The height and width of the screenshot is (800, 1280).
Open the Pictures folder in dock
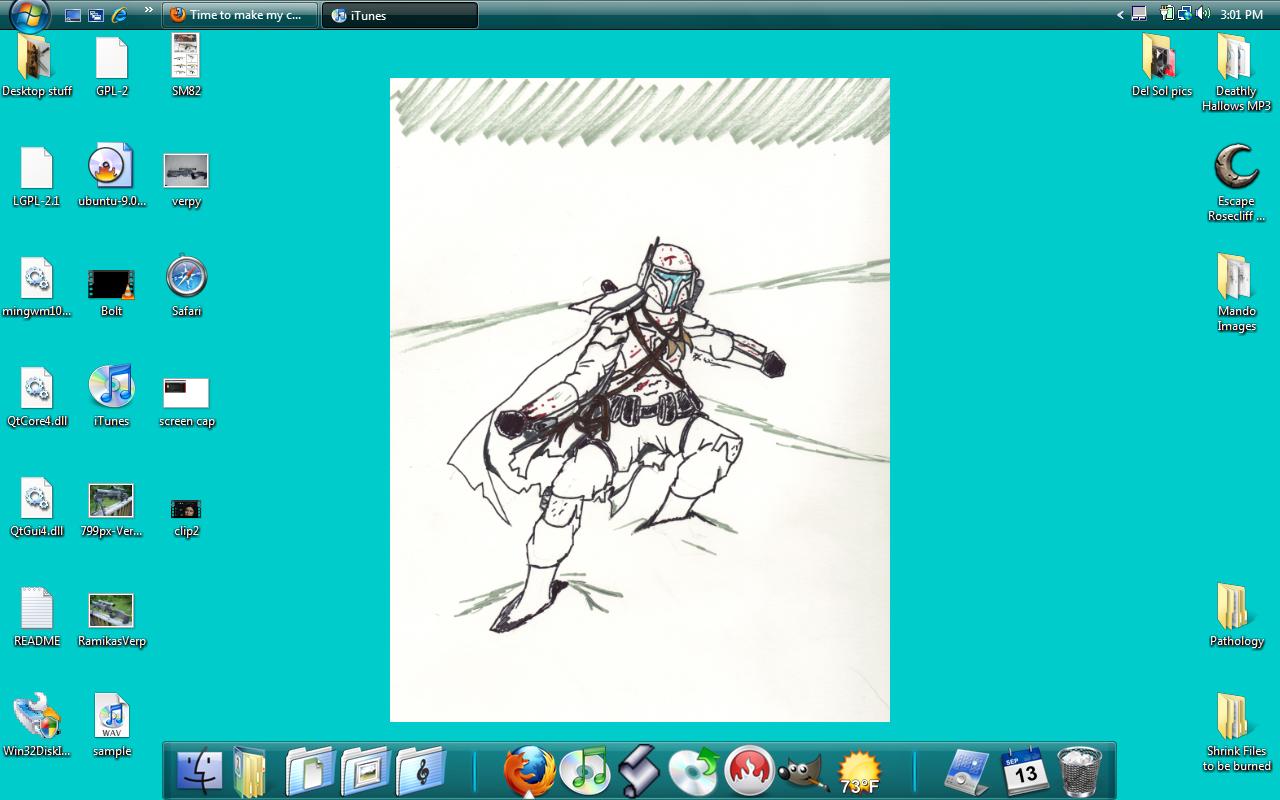coord(364,771)
